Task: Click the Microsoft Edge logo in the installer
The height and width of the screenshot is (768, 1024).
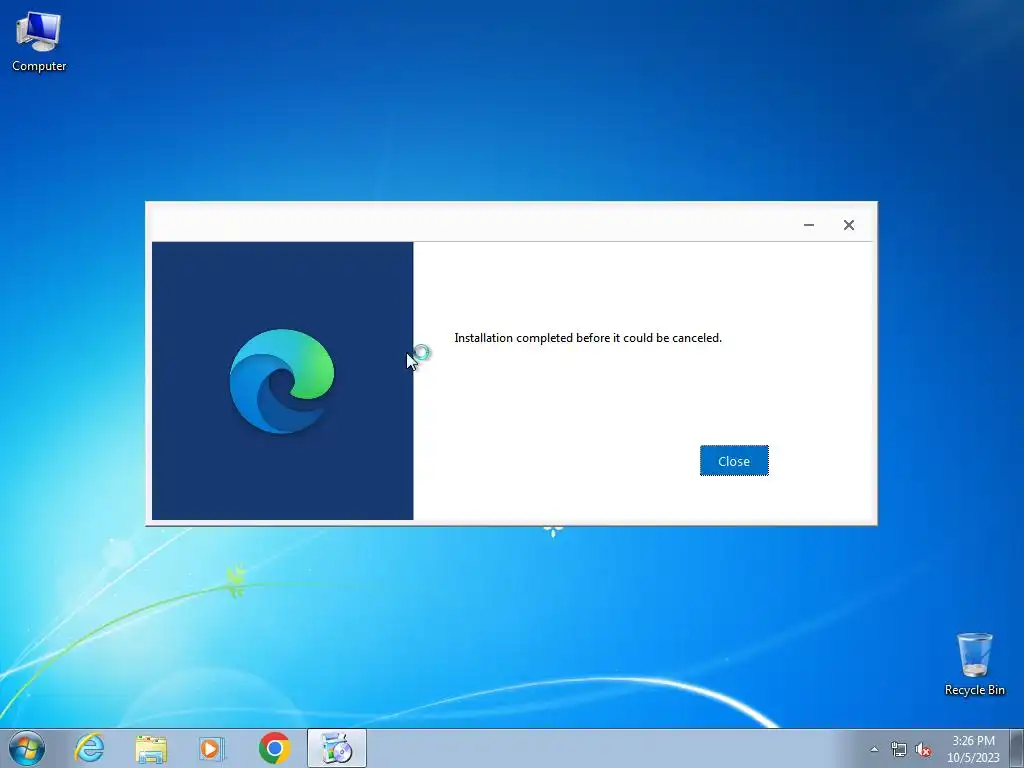Action: pos(281,381)
